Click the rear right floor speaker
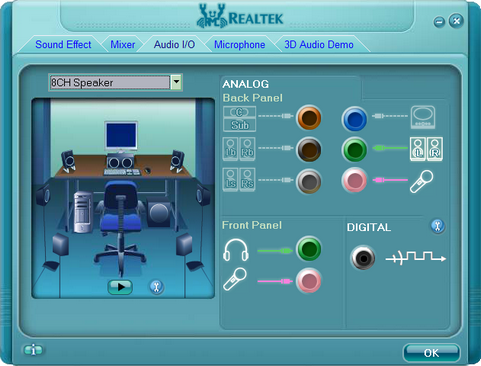The height and width of the screenshot is (366, 481). click(x=184, y=245)
